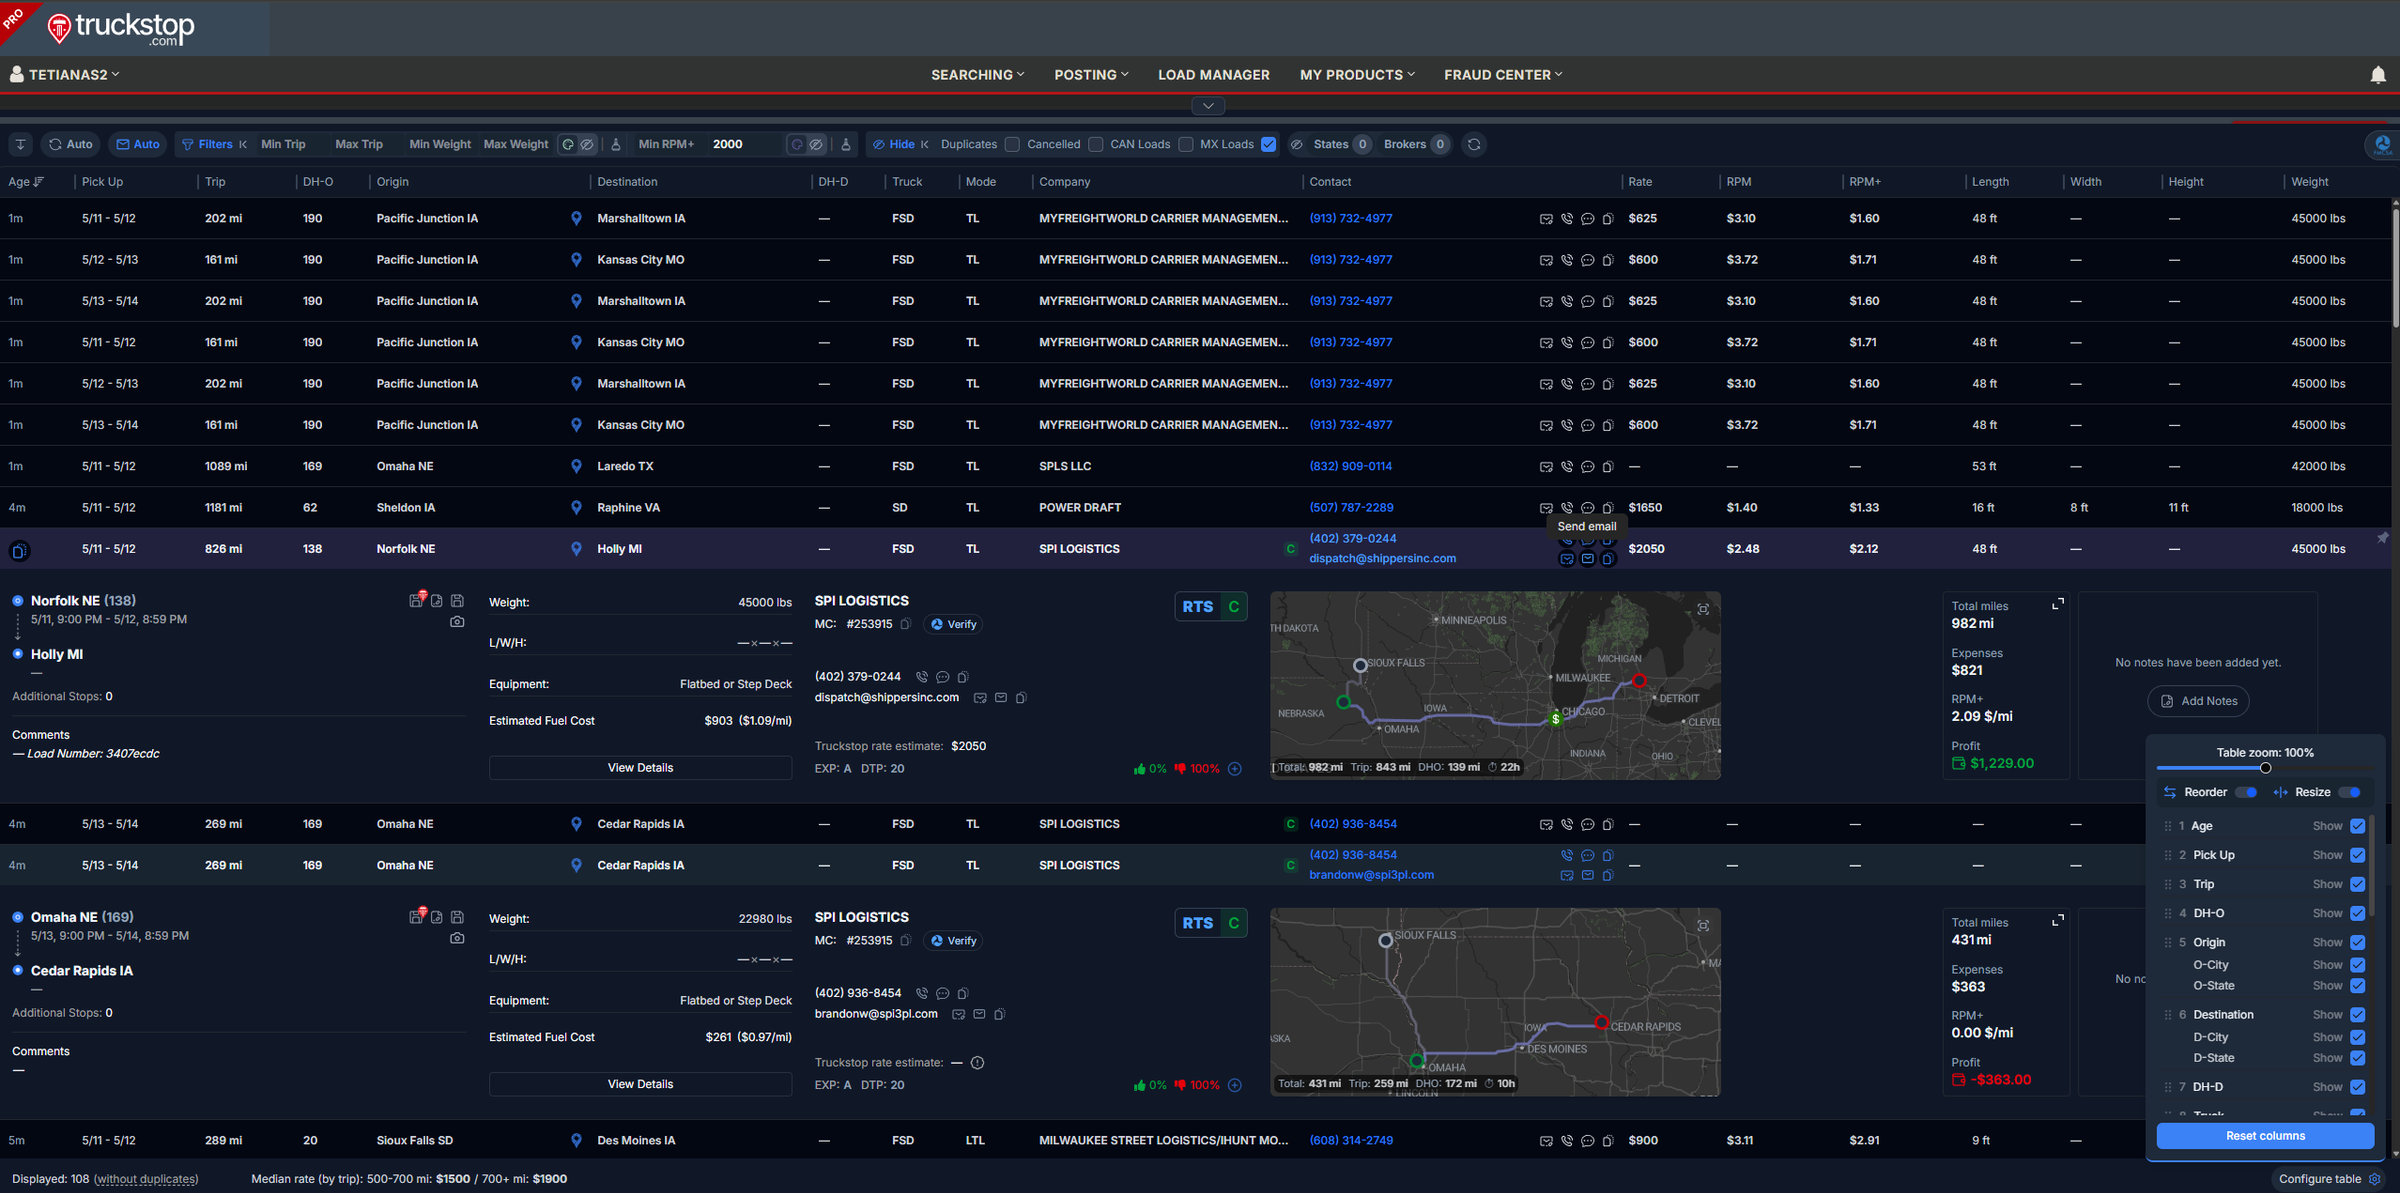Click the copy icon in Norfolk NE Age cell
This screenshot has height=1193, width=2400.
tap(19, 550)
